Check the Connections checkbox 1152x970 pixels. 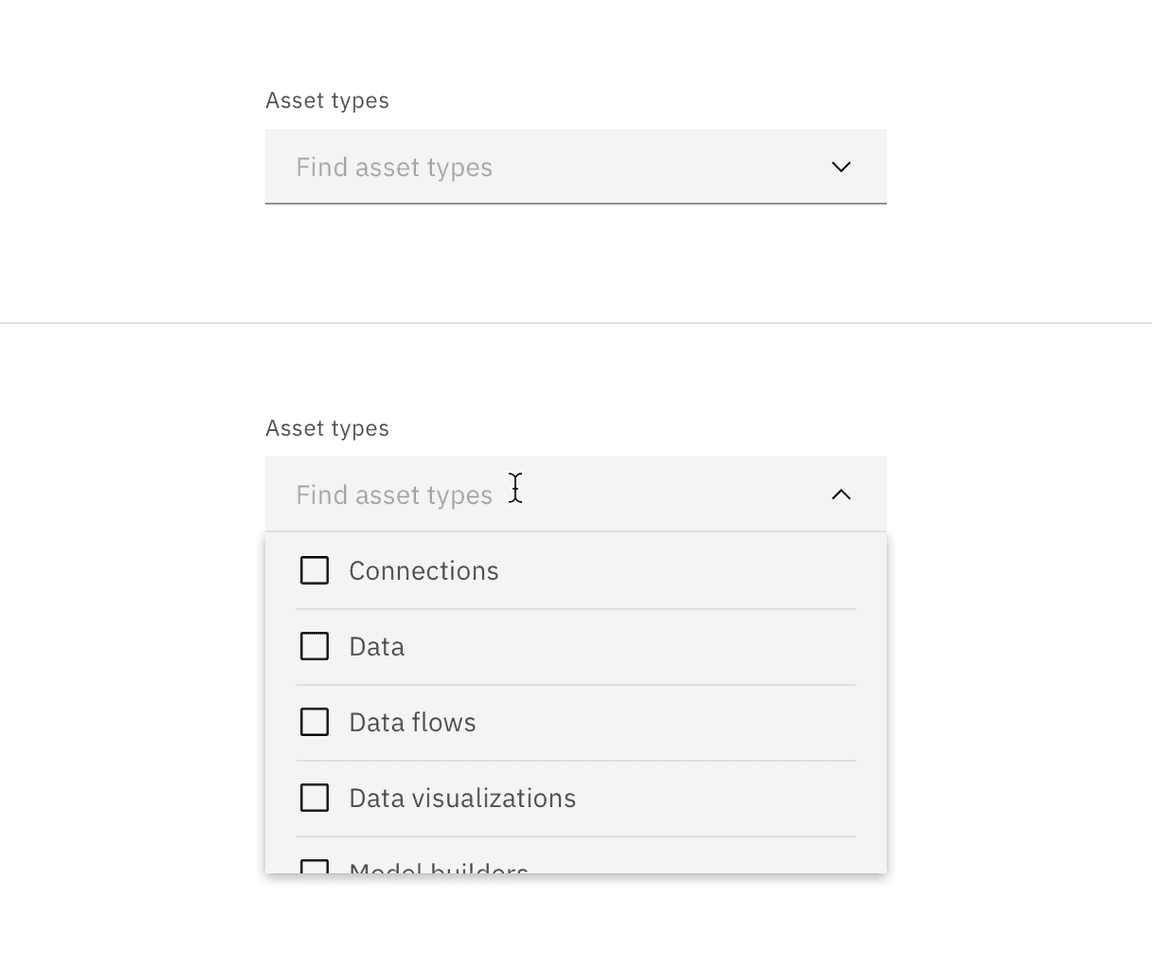(x=315, y=571)
